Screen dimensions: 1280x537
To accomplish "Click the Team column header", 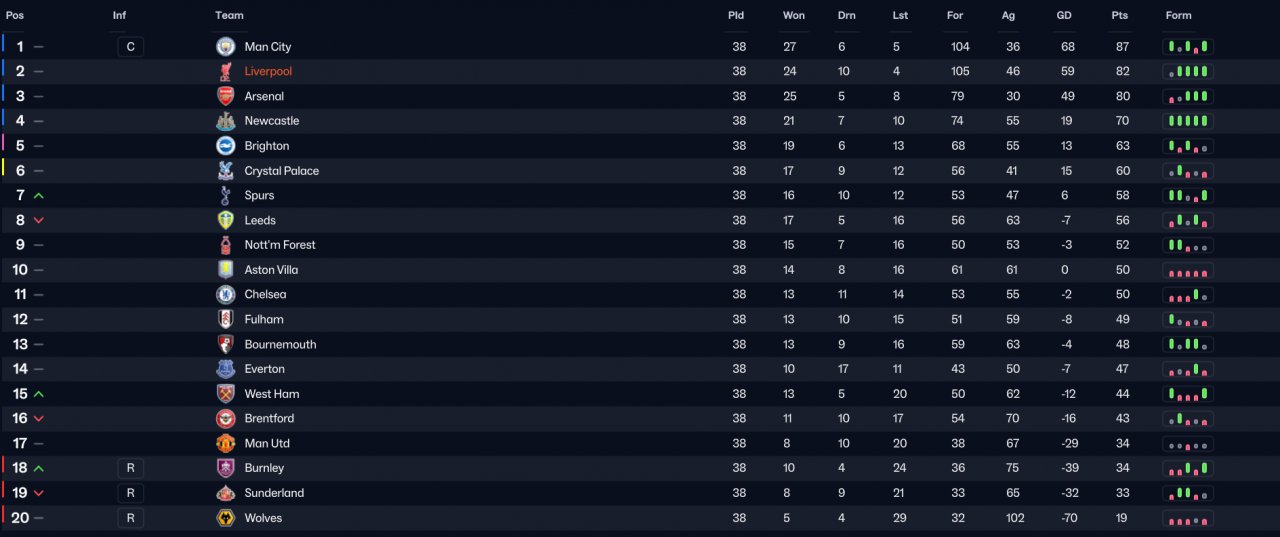I will point(229,15).
